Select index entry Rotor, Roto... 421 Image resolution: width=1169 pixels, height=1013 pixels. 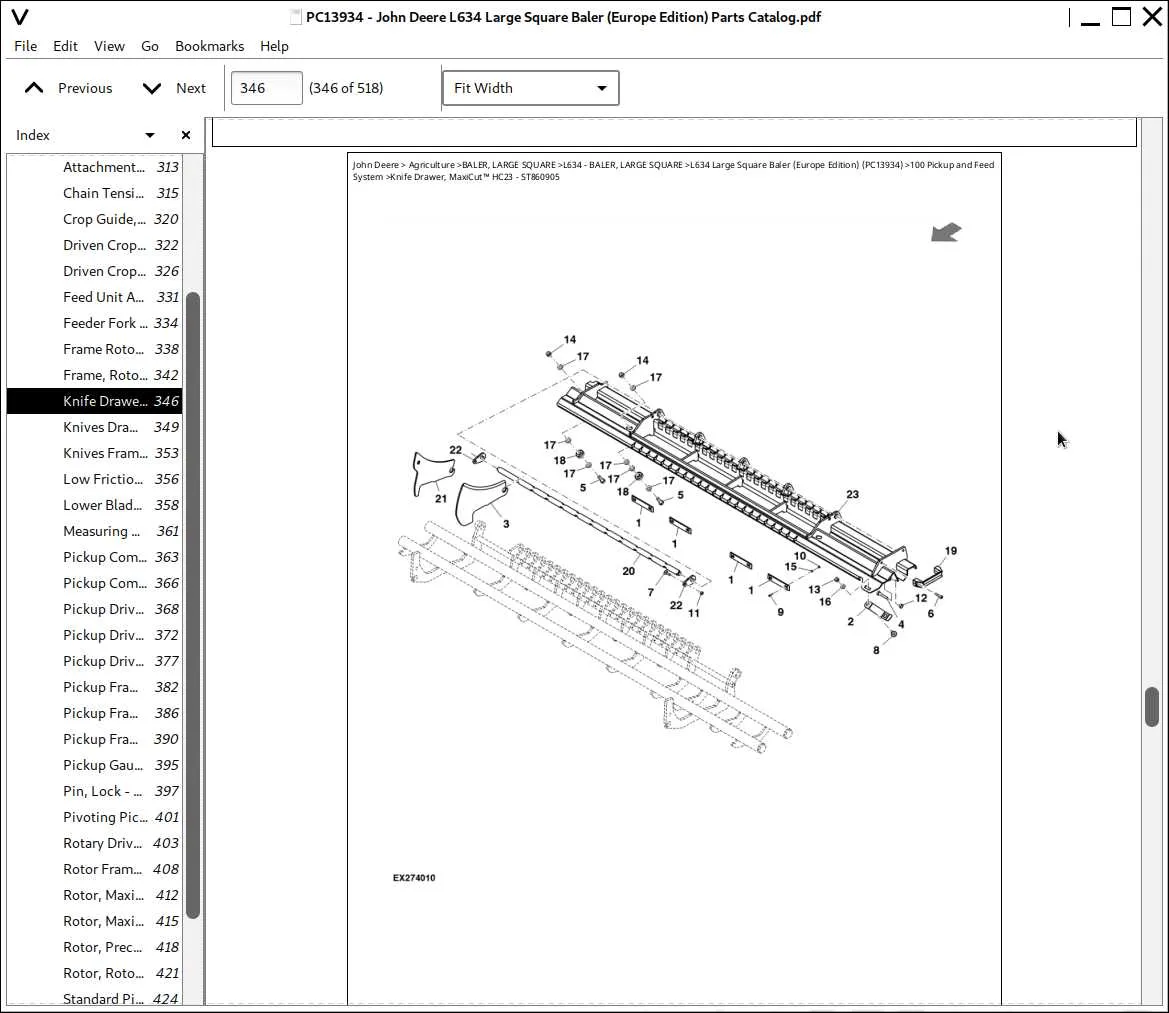(x=95, y=973)
